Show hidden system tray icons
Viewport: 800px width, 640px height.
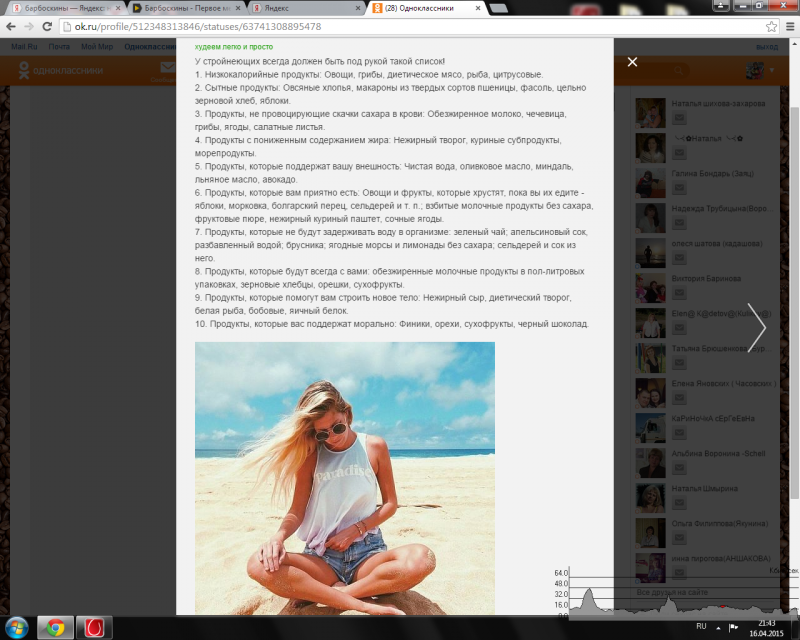click(x=718, y=628)
